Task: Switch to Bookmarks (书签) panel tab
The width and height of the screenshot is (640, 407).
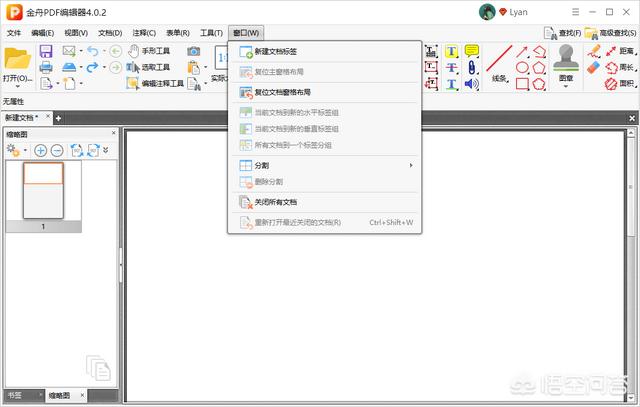Action: (x=15, y=396)
